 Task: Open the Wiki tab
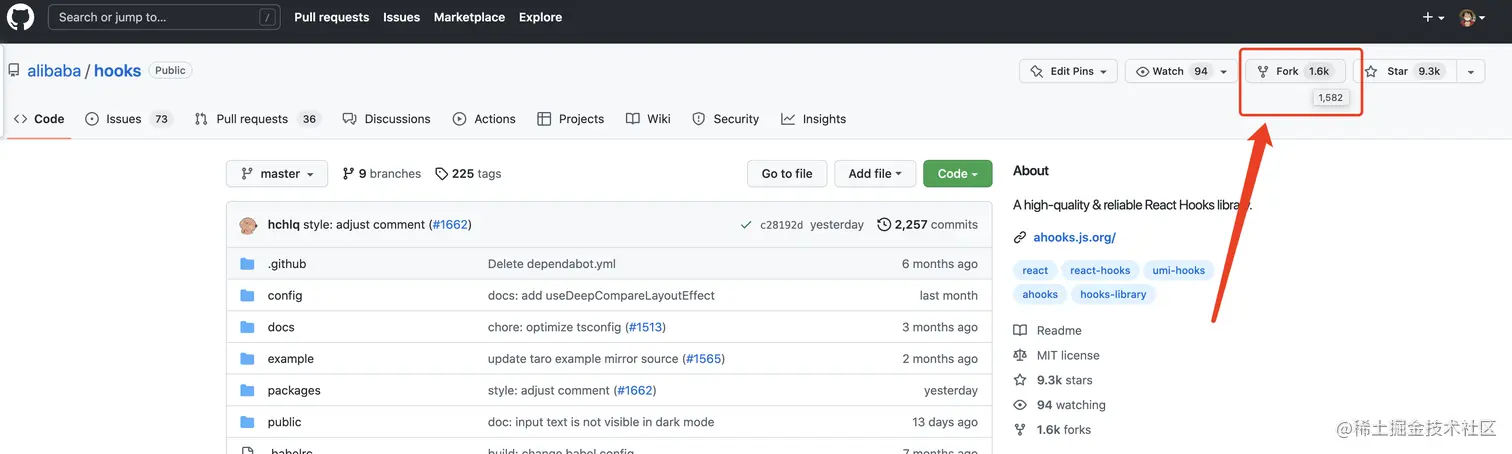(648, 119)
